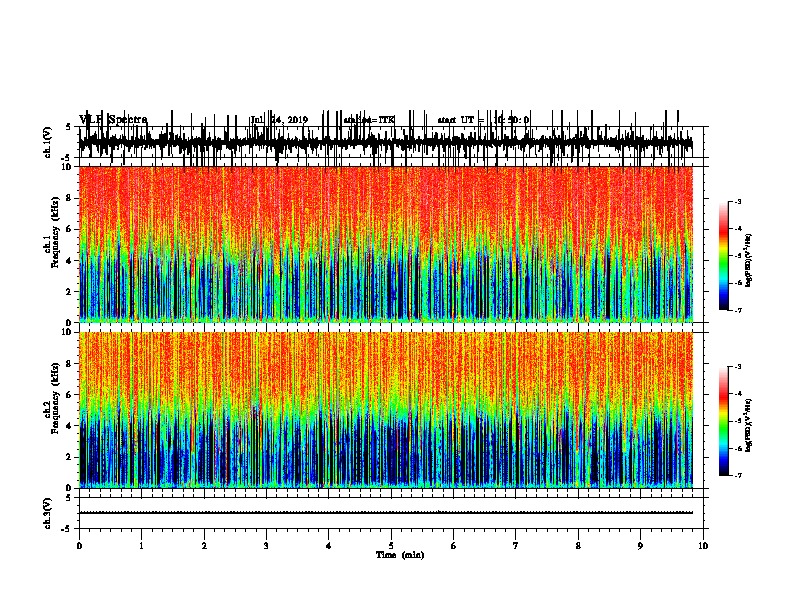Click time axis tick label "4"
The image size is (792, 612).
point(329,546)
